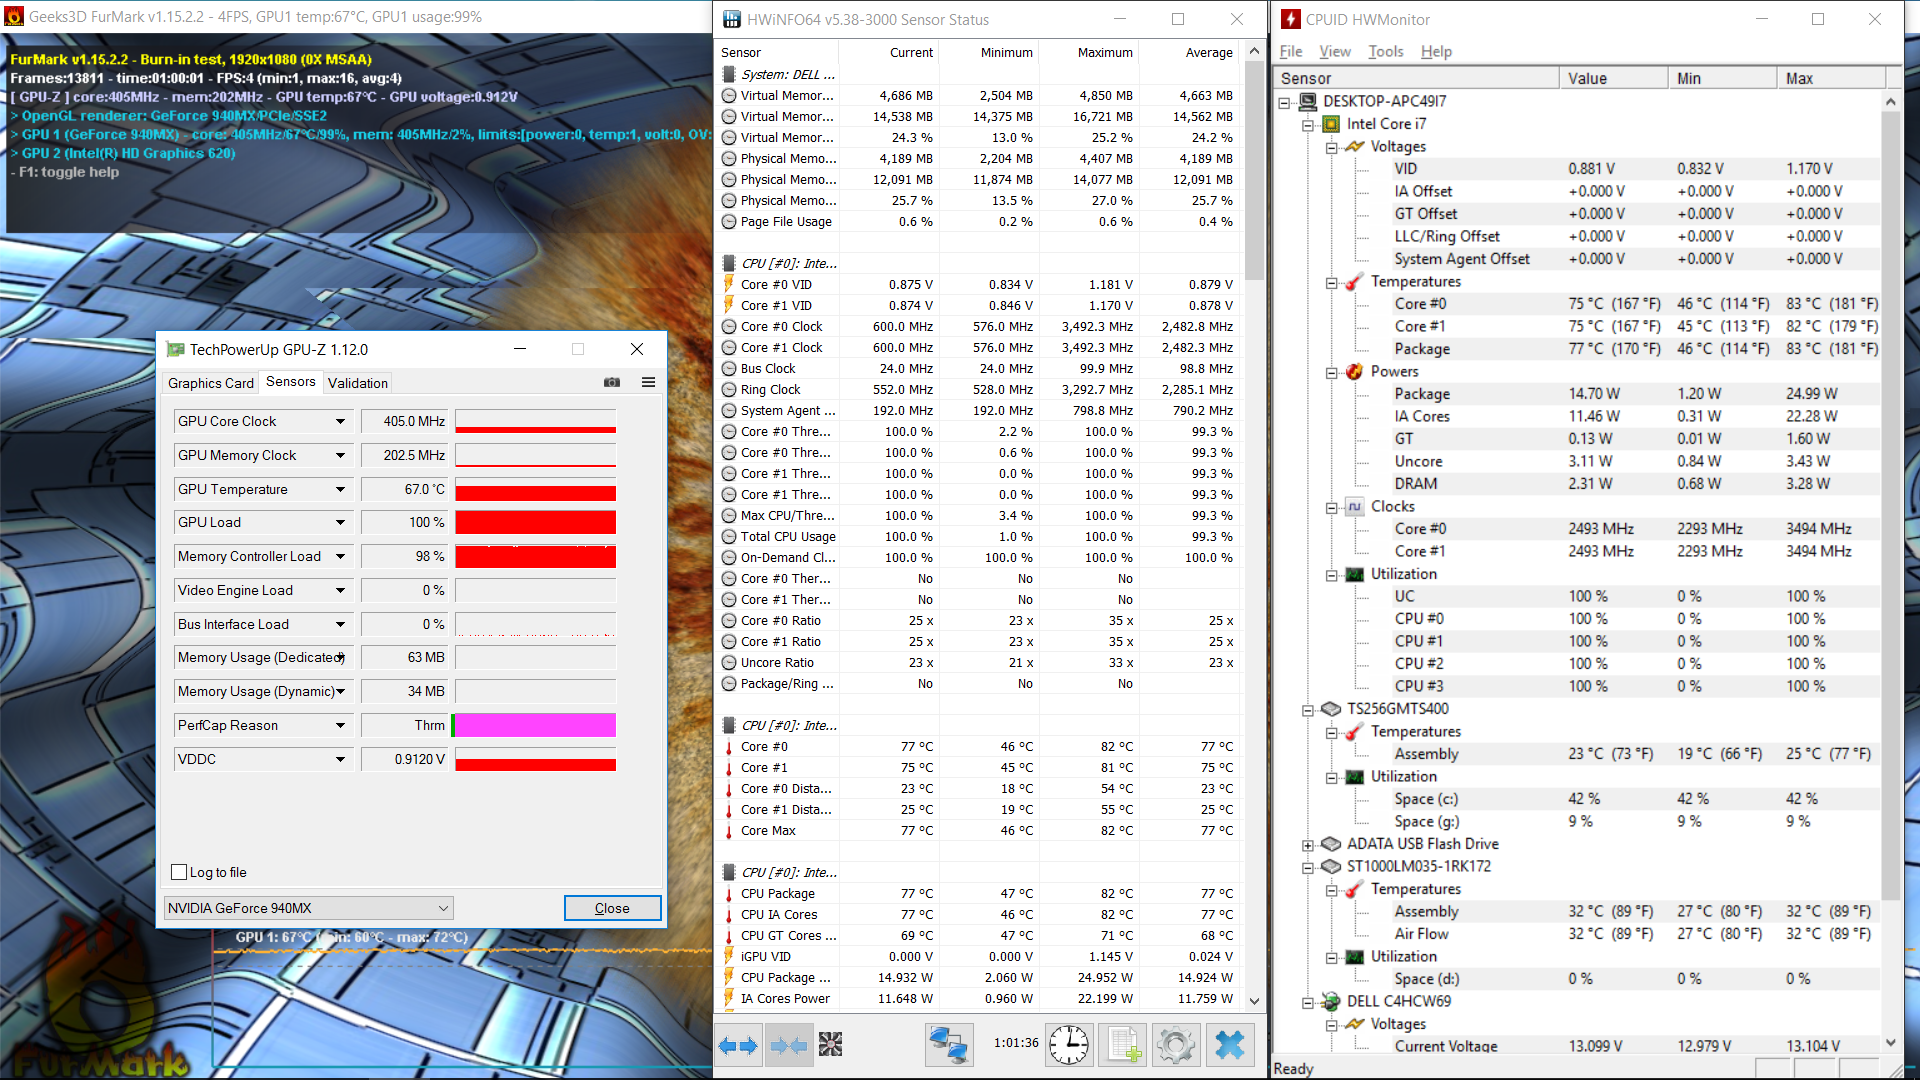Click the collapse-columns arrows icon in HWiNFO toolbar
1920x1080 pixels.
(x=789, y=1046)
